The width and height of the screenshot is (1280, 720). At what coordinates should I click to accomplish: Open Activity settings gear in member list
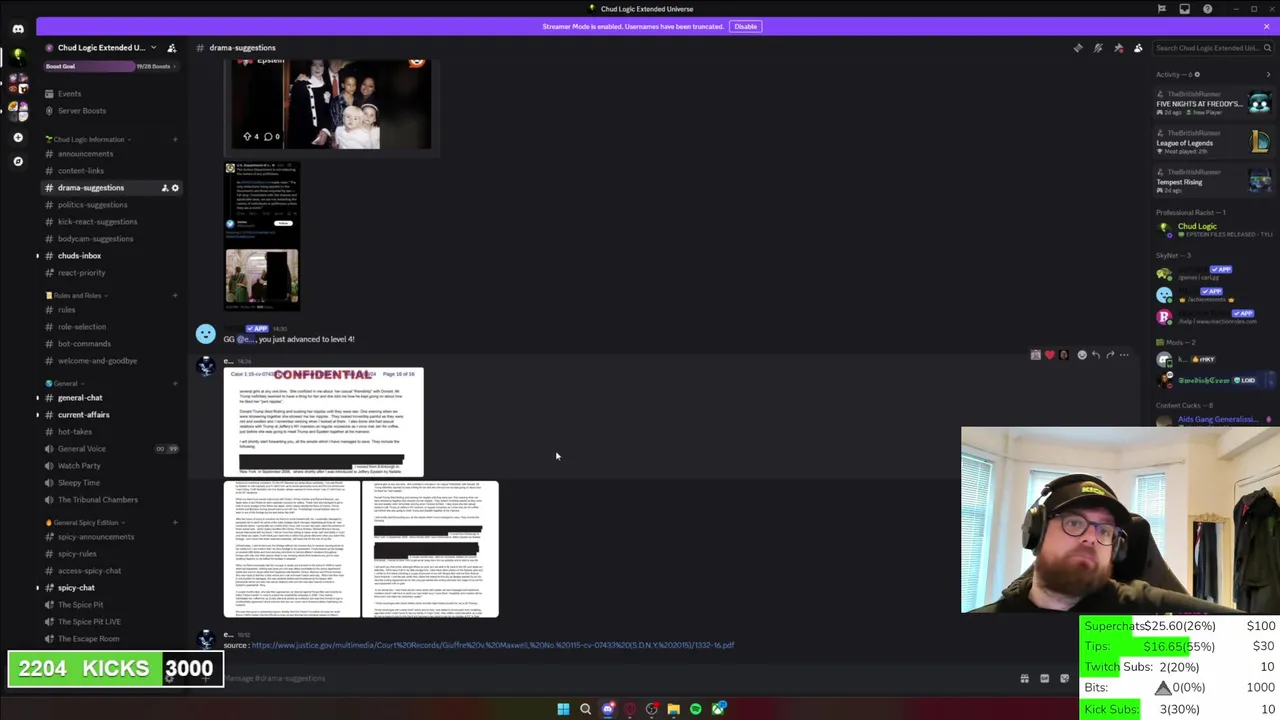(x=1197, y=75)
